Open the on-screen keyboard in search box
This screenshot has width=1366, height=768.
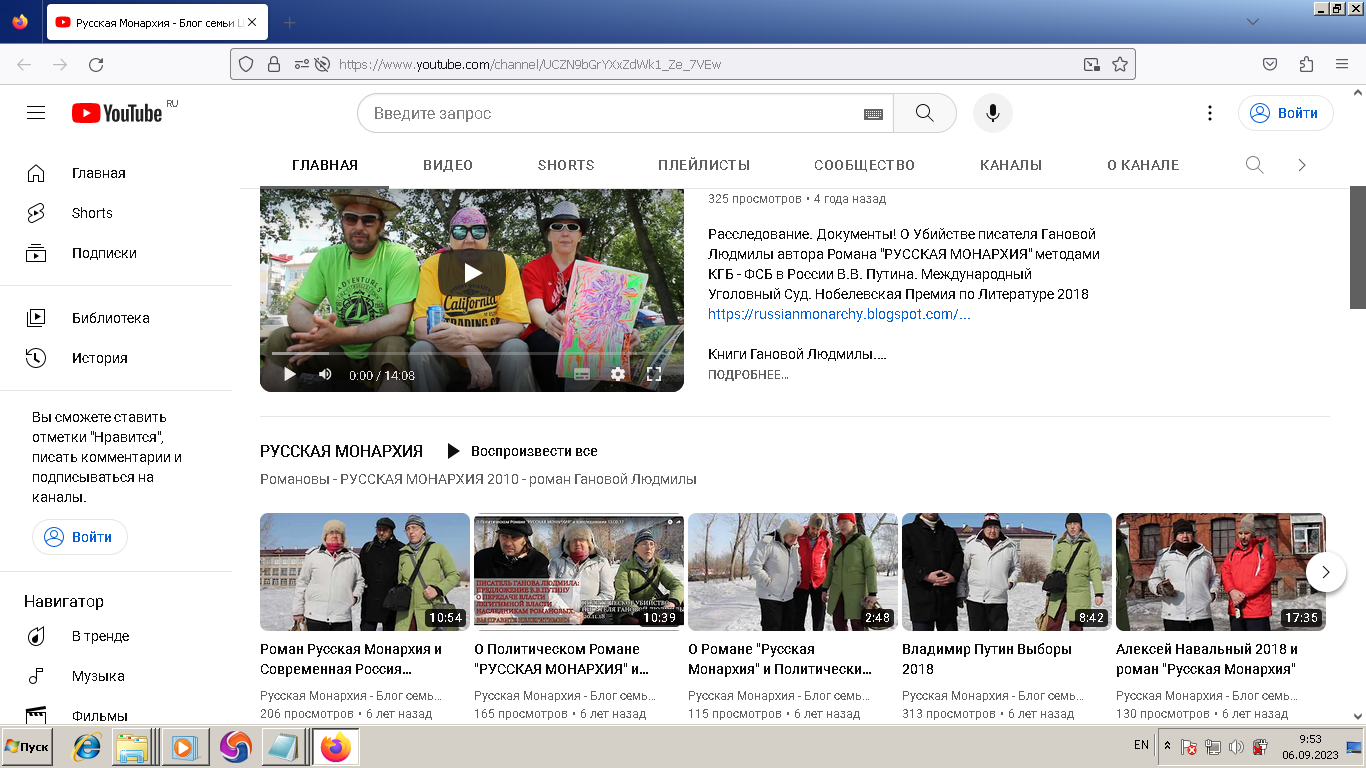(x=873, y=114)
